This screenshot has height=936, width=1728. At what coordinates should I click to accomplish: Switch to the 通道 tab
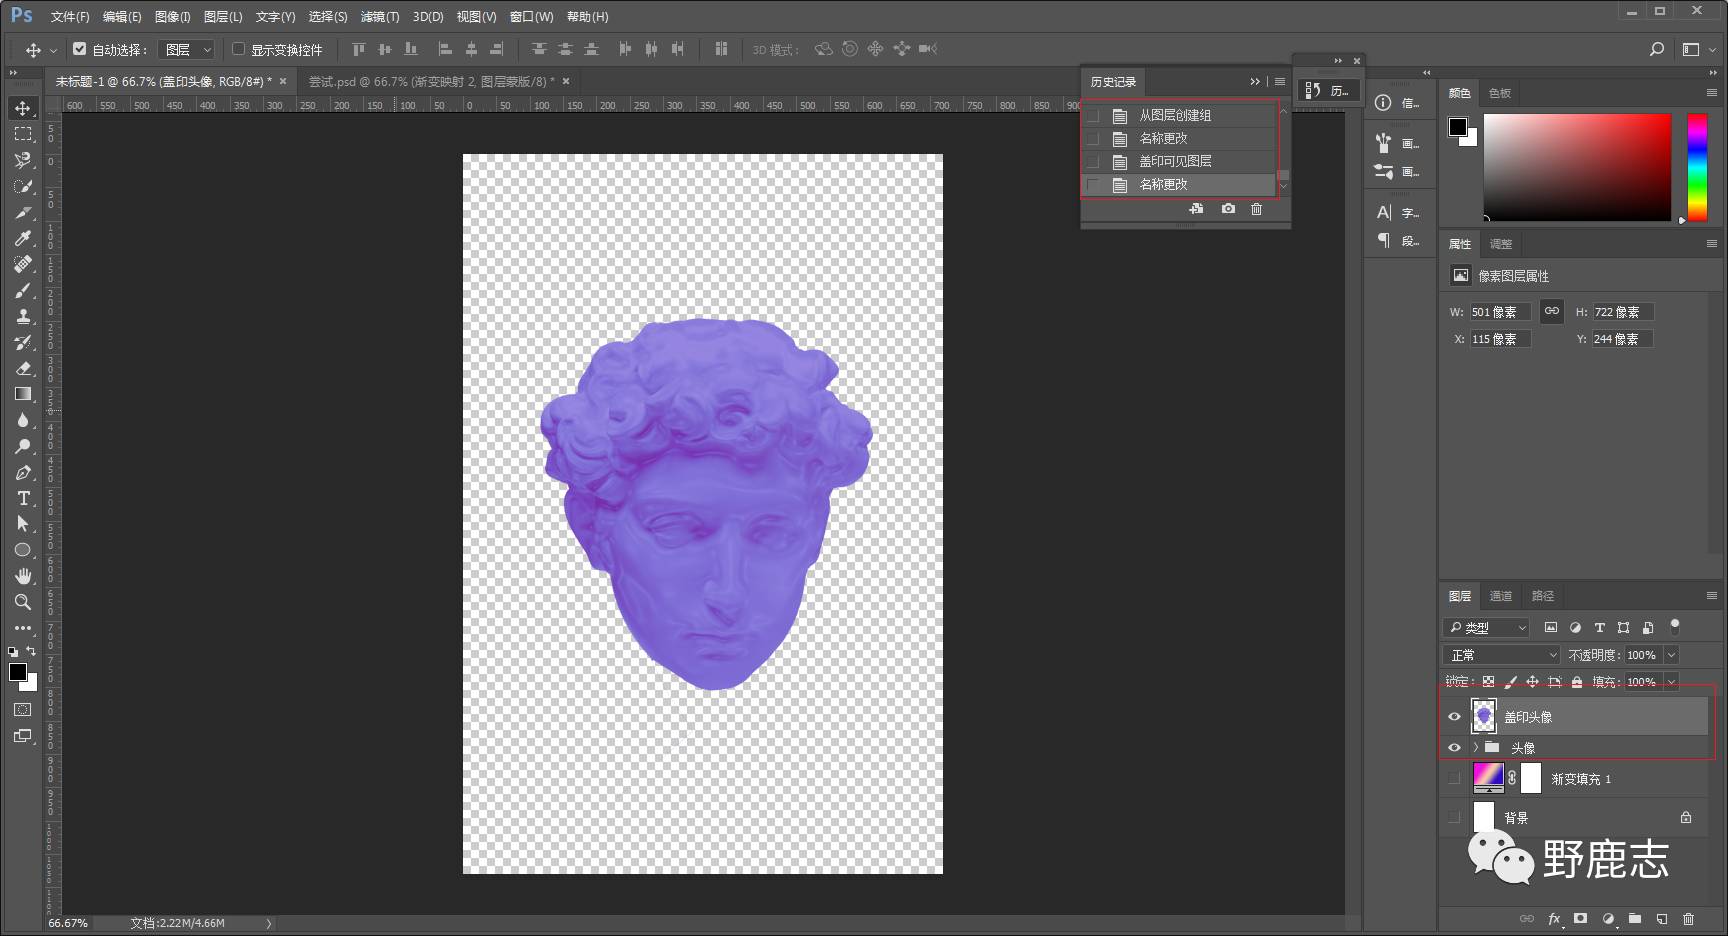[1501, 596]
